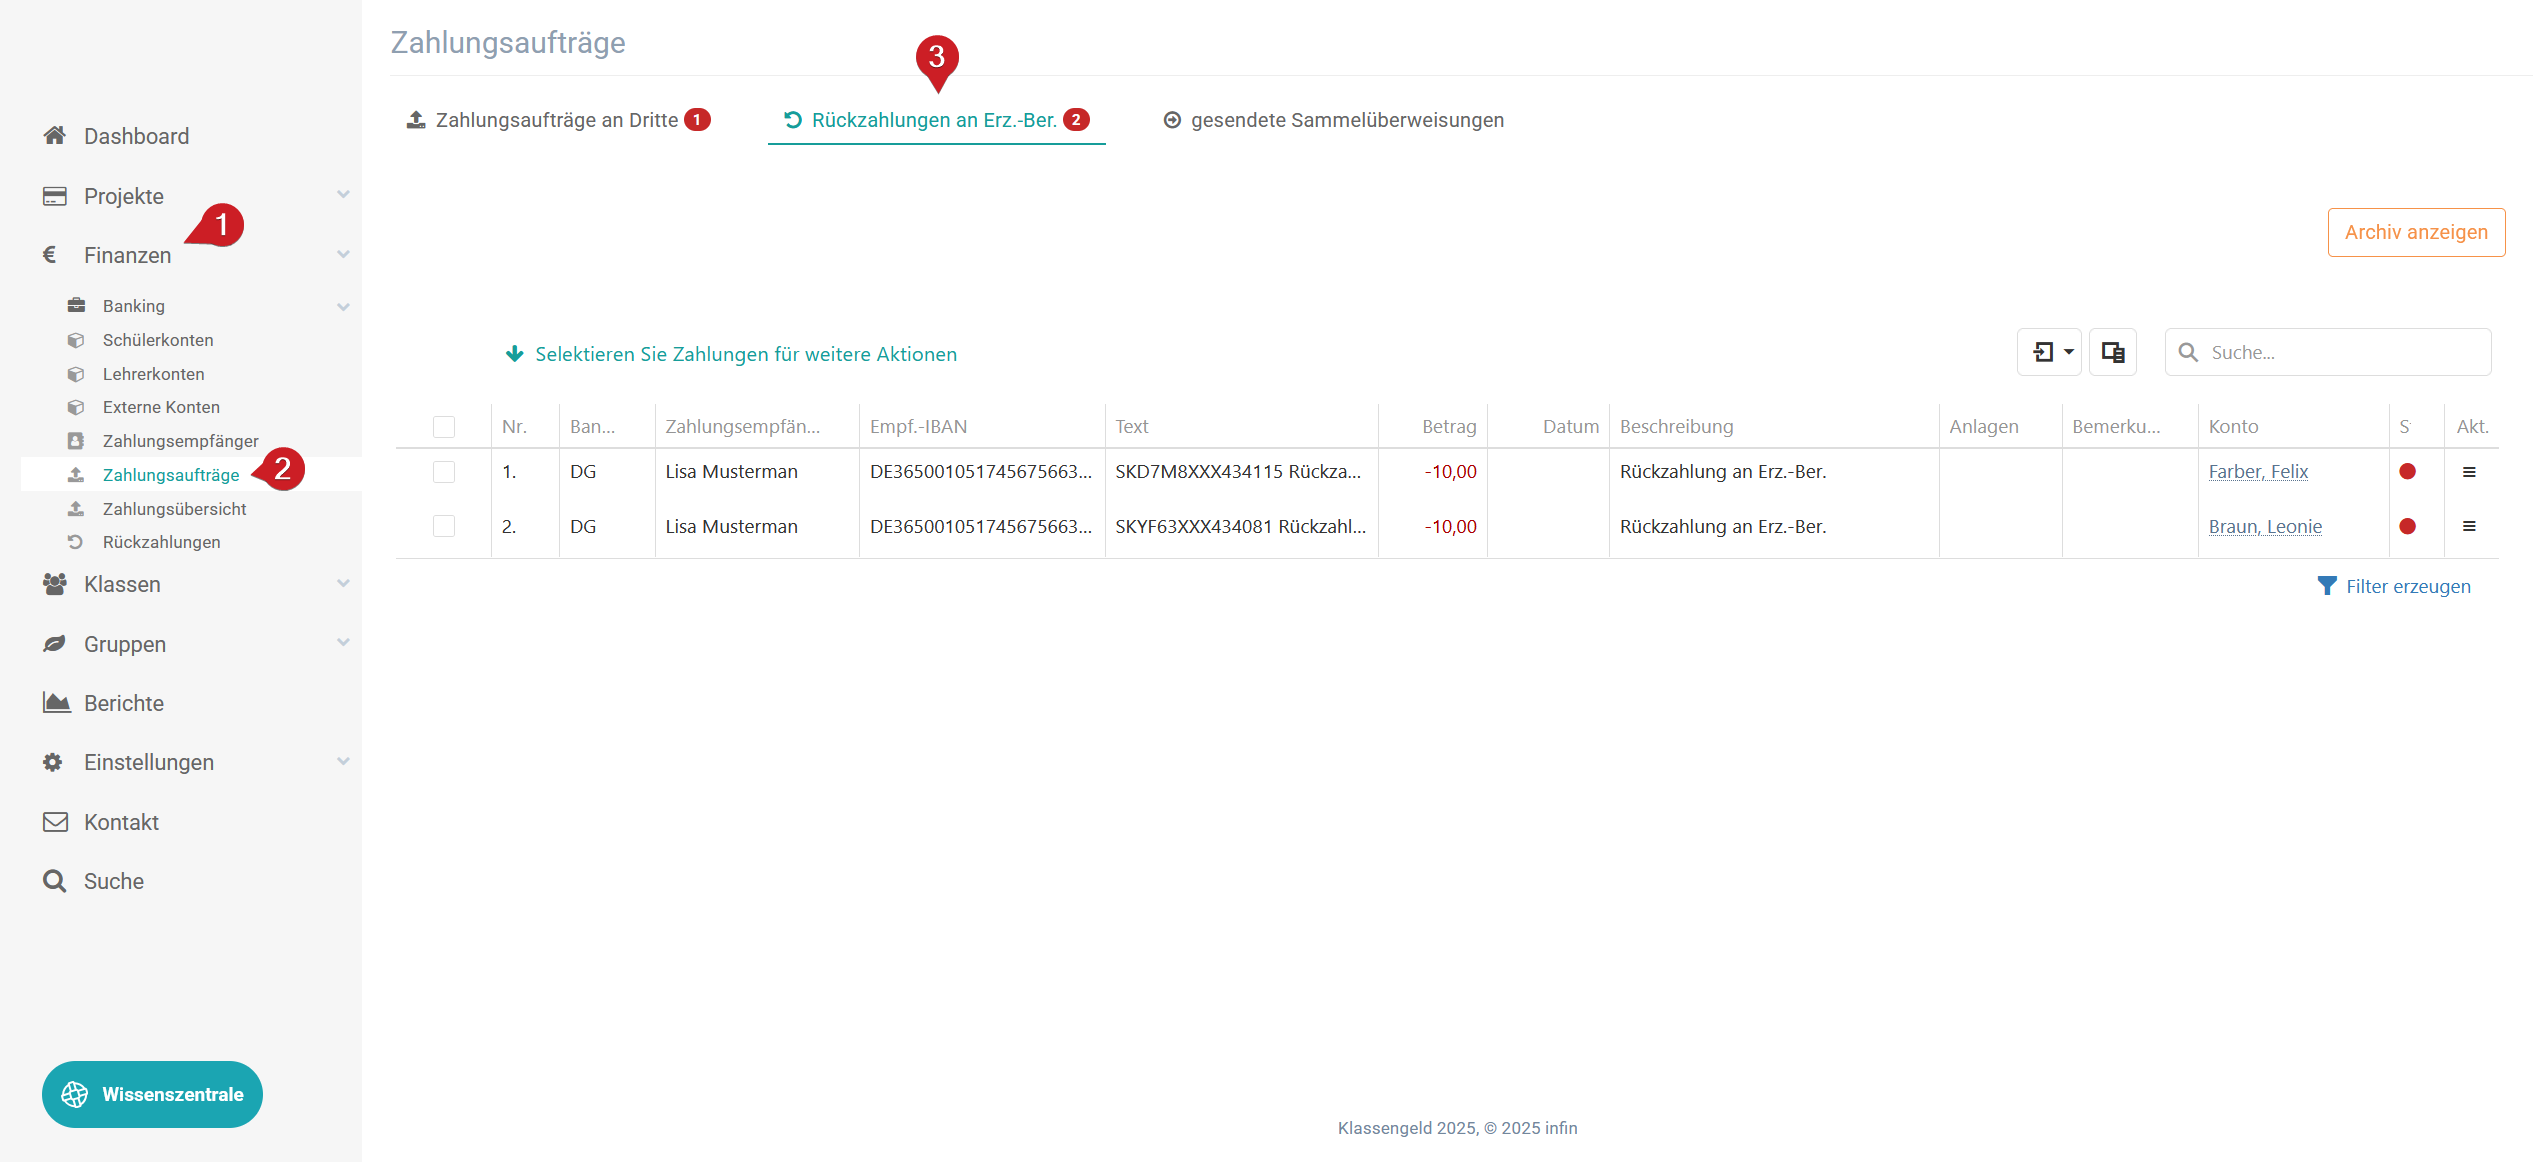Screen dimensions: 2542x1162
Task: Click the funnel icon beside Filter erzeugen
Action: click(x=2327, y=586)
